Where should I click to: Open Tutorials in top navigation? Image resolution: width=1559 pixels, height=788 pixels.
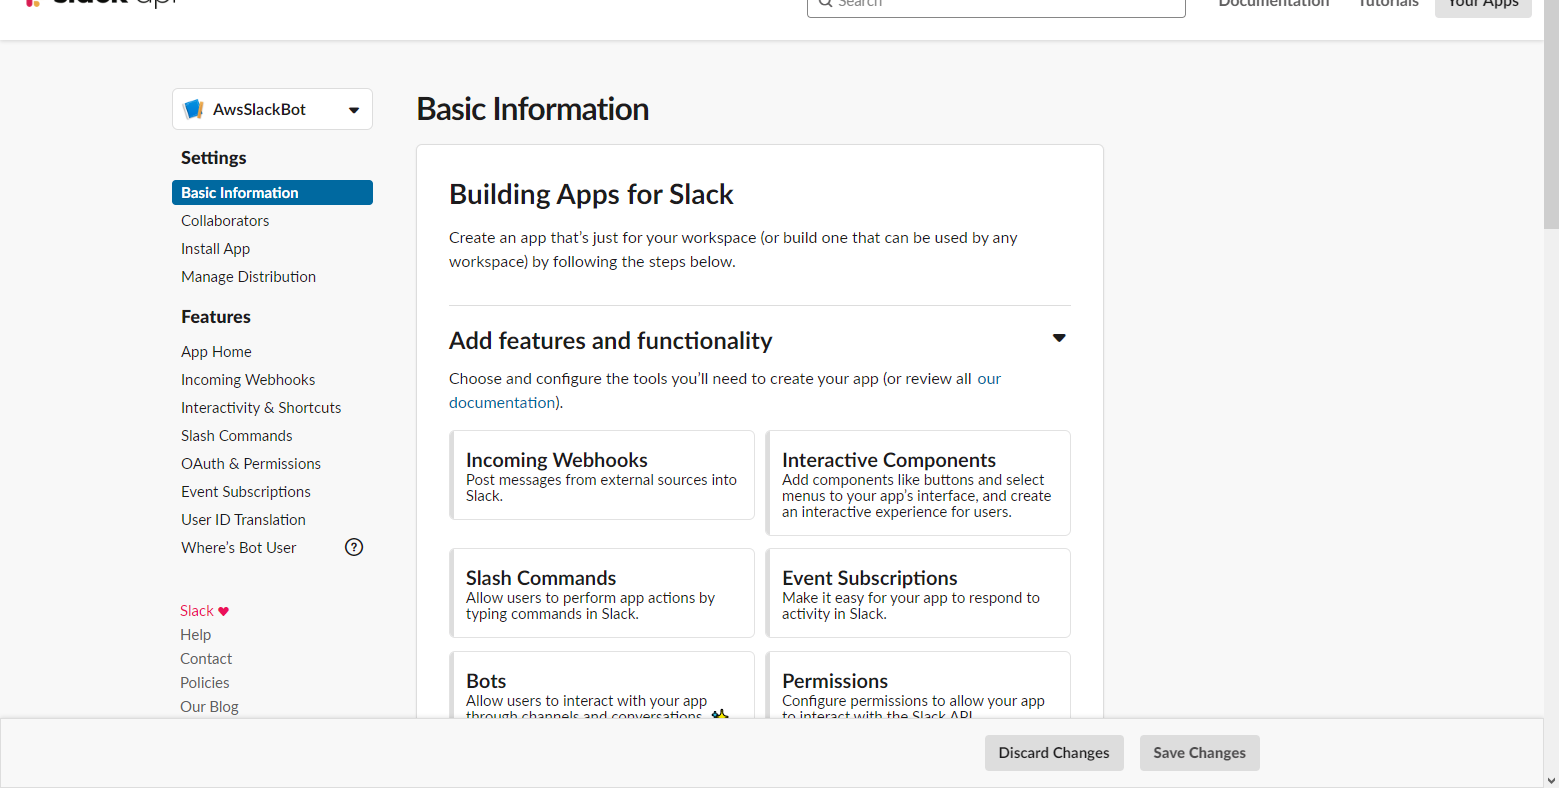point(1388,4)
